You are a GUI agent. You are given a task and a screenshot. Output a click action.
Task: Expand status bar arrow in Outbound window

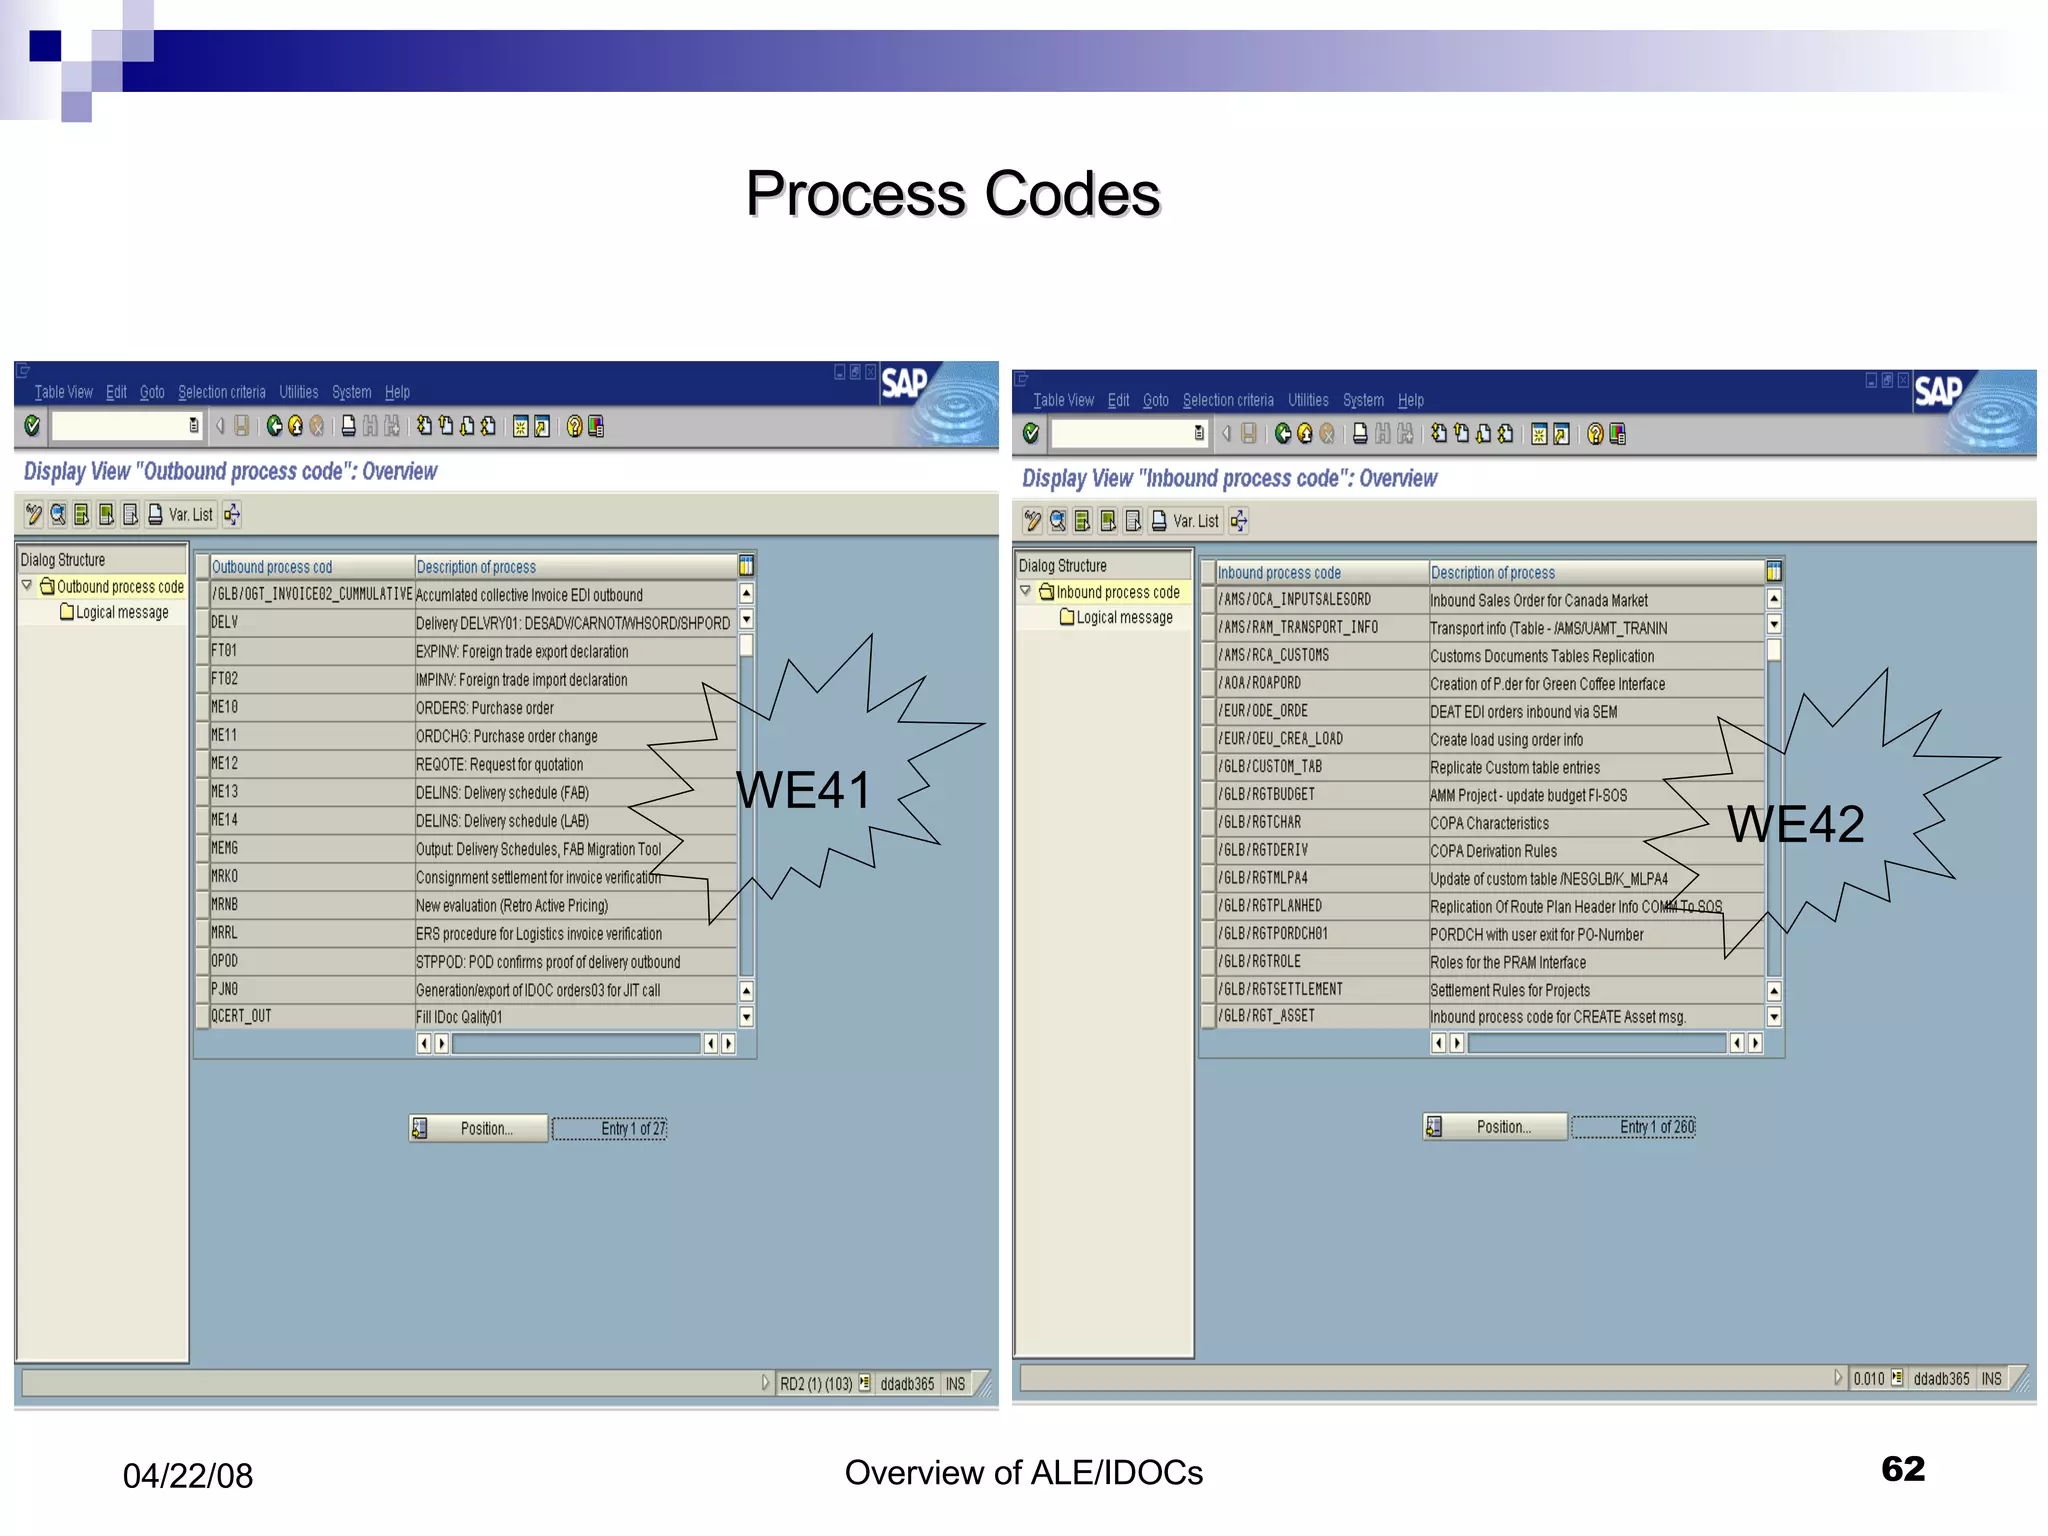click(765, 1383)
